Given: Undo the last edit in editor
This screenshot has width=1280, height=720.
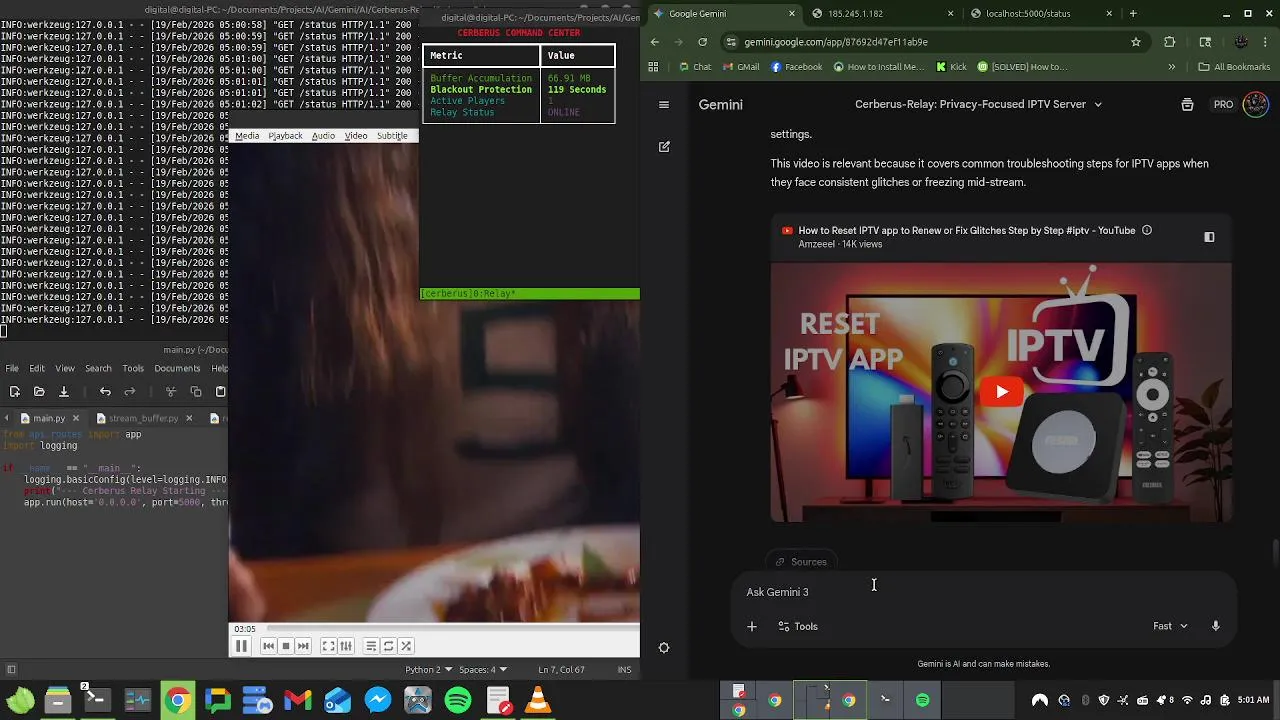Looking at the screenshot, I should click(x=105, y=392).
